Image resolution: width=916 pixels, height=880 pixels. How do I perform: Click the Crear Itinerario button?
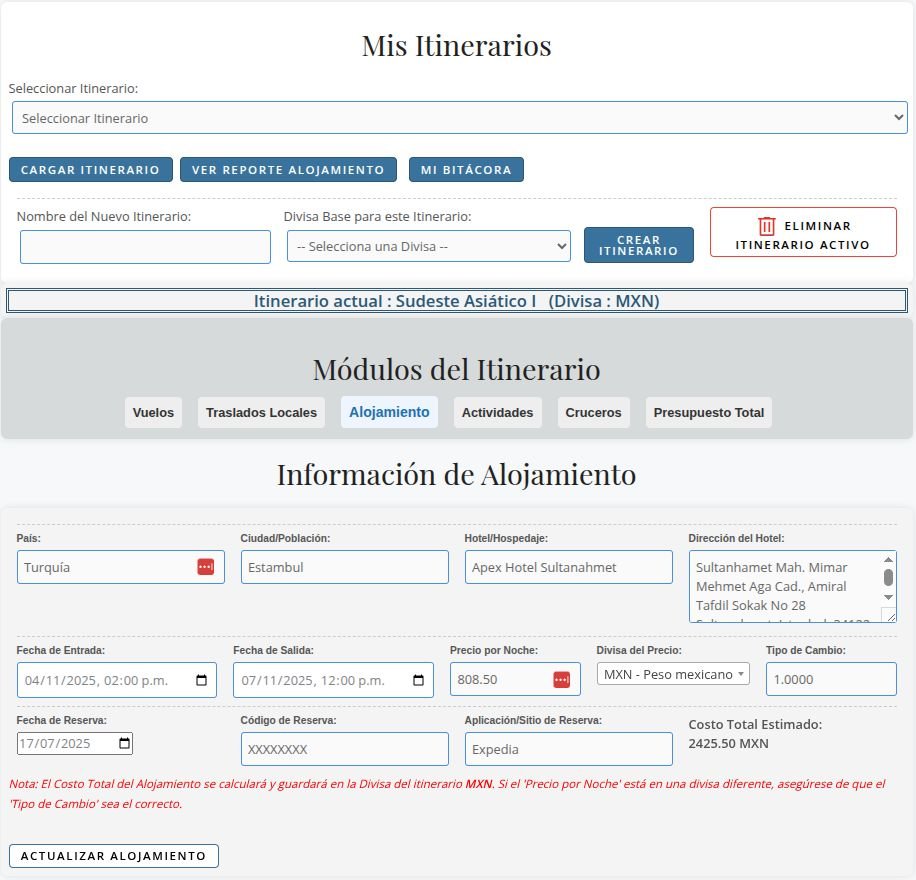click(639, 245)
